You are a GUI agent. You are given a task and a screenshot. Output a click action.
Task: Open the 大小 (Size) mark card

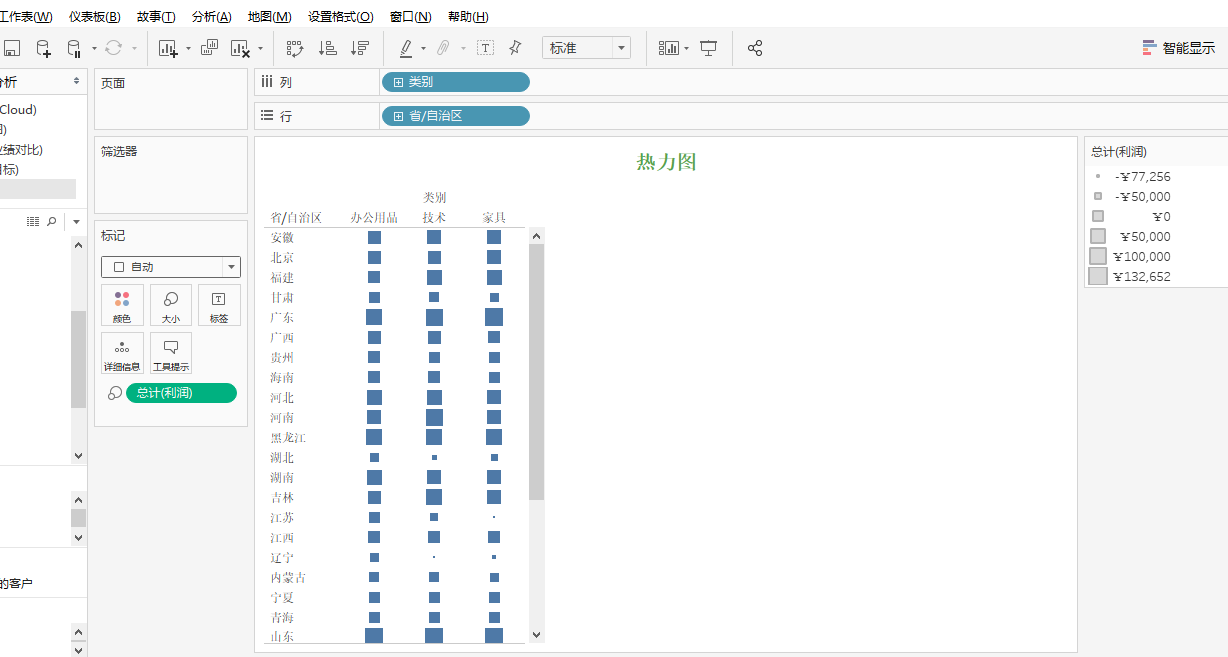coord(171,305)
